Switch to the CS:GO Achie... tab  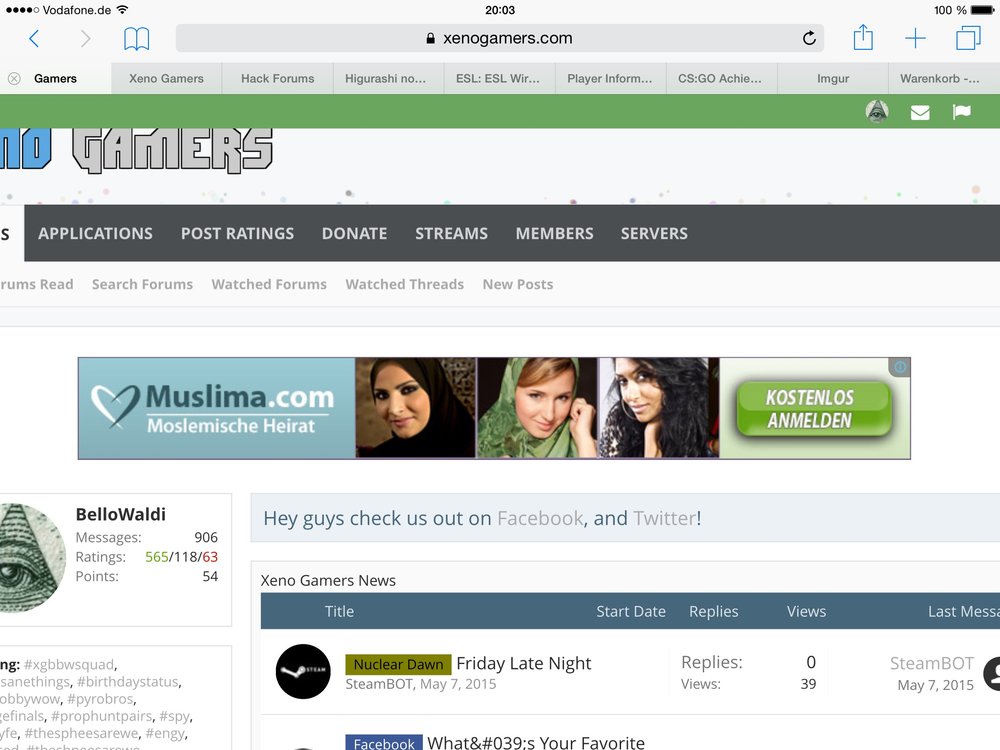pyautogui.click(x=719, y=78)
